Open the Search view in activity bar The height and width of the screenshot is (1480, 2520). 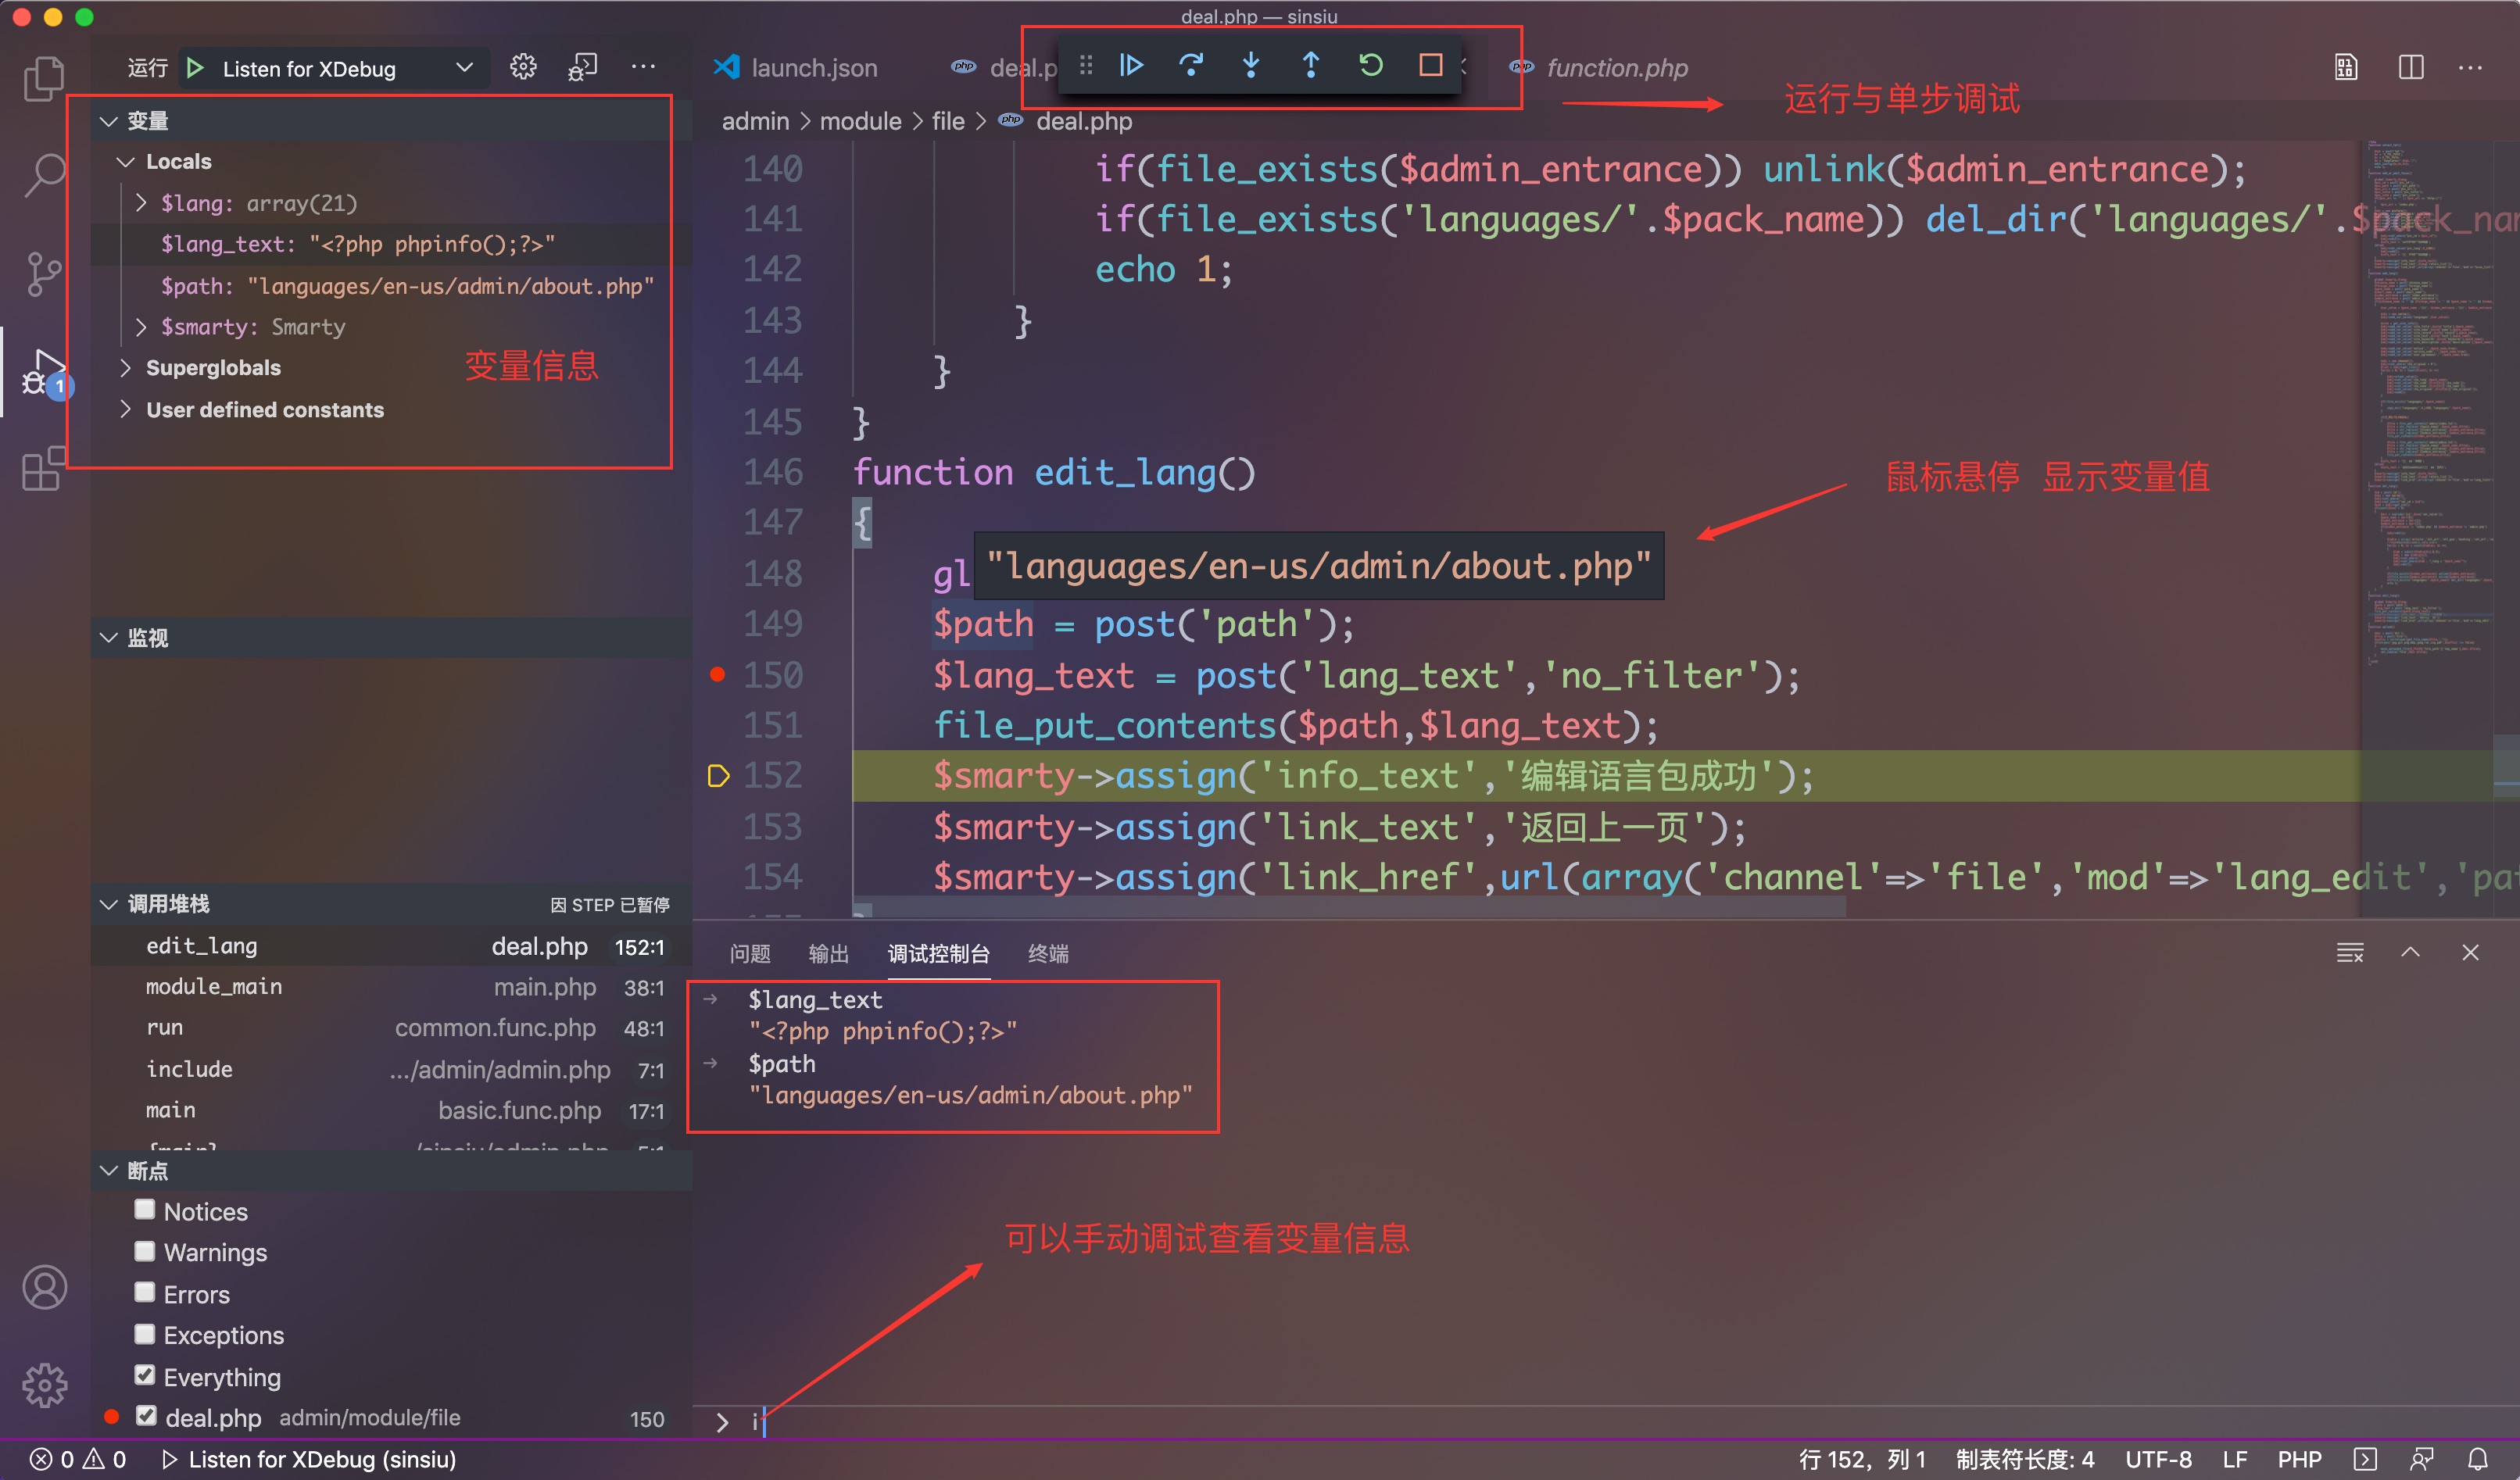[x=44, y=176]
